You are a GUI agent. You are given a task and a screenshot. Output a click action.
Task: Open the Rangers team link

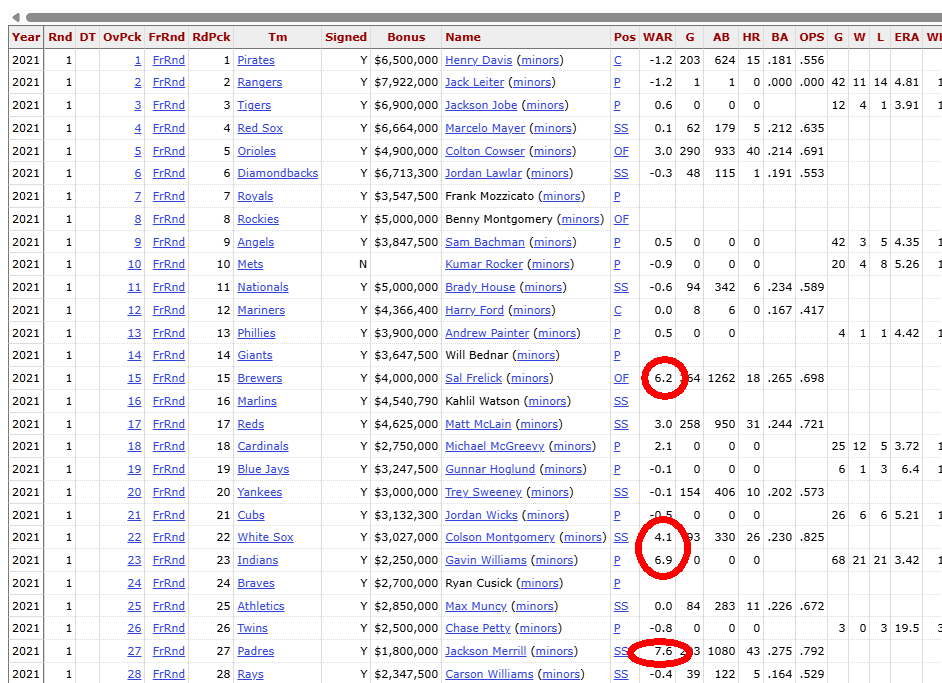point(260,82)
